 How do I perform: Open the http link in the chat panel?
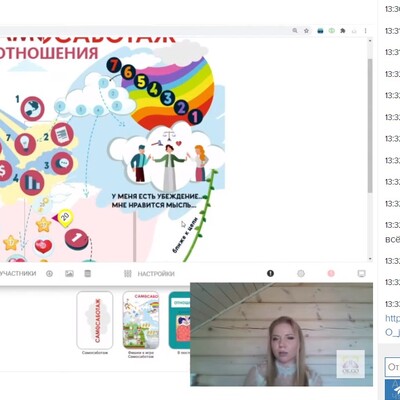click(x=392, y=318)
